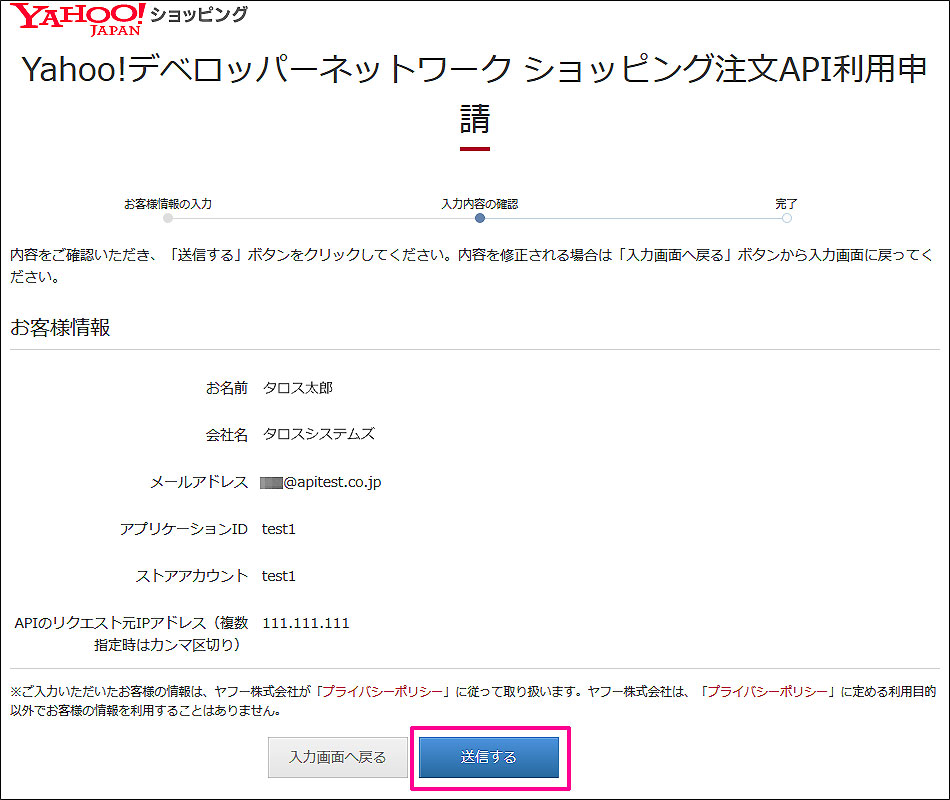Click the page title Yahoo!デベロッパーネットワーク
Image resolution: width=950 pixels, height=800 pixels.
(267, 68)
